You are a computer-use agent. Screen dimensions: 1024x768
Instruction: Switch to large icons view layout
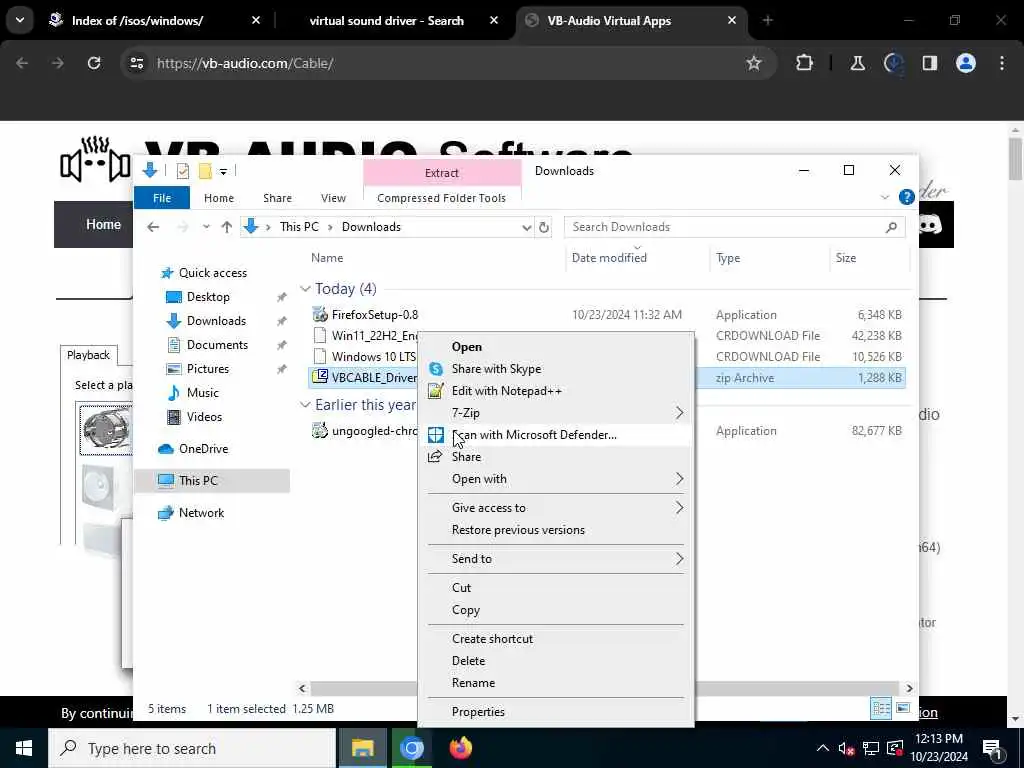pyautogui.click(x=903, y=709)
